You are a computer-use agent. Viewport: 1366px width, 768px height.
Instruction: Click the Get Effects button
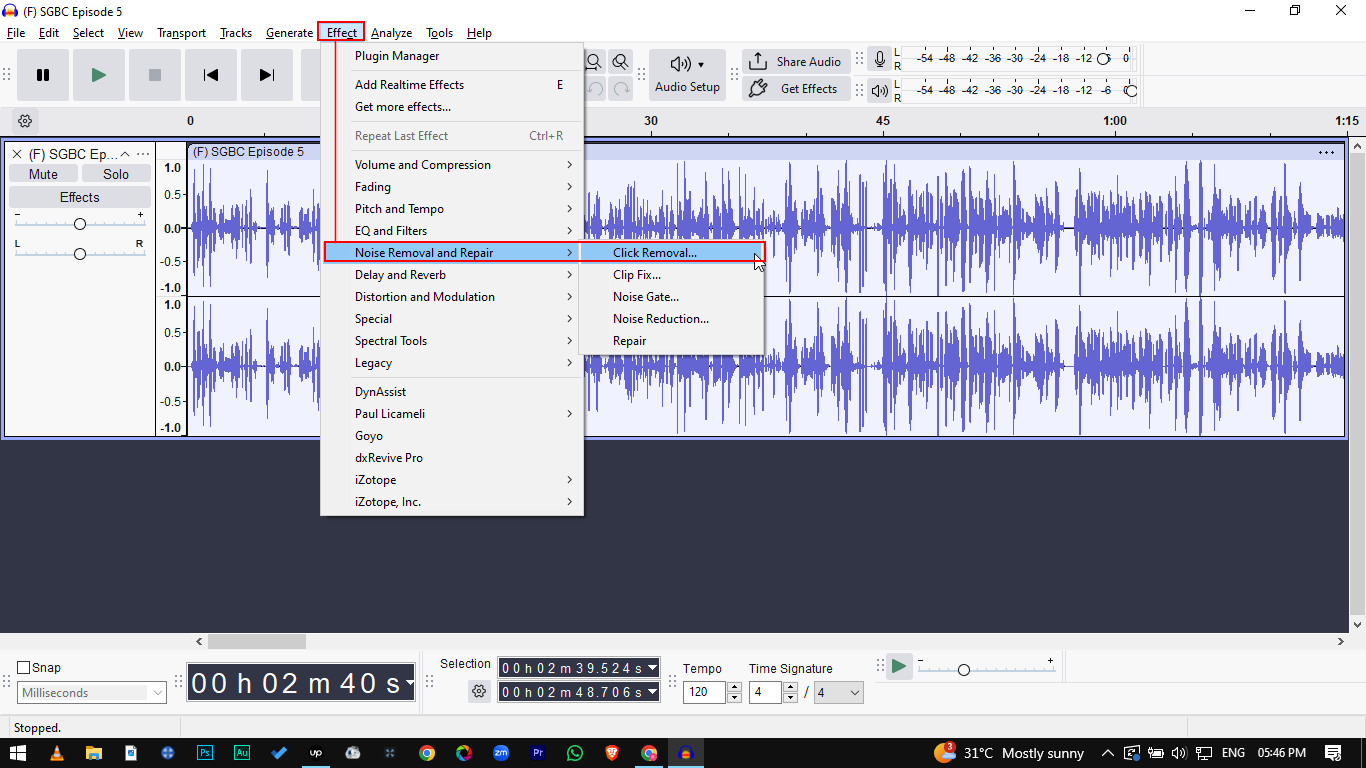pos(796,89)
